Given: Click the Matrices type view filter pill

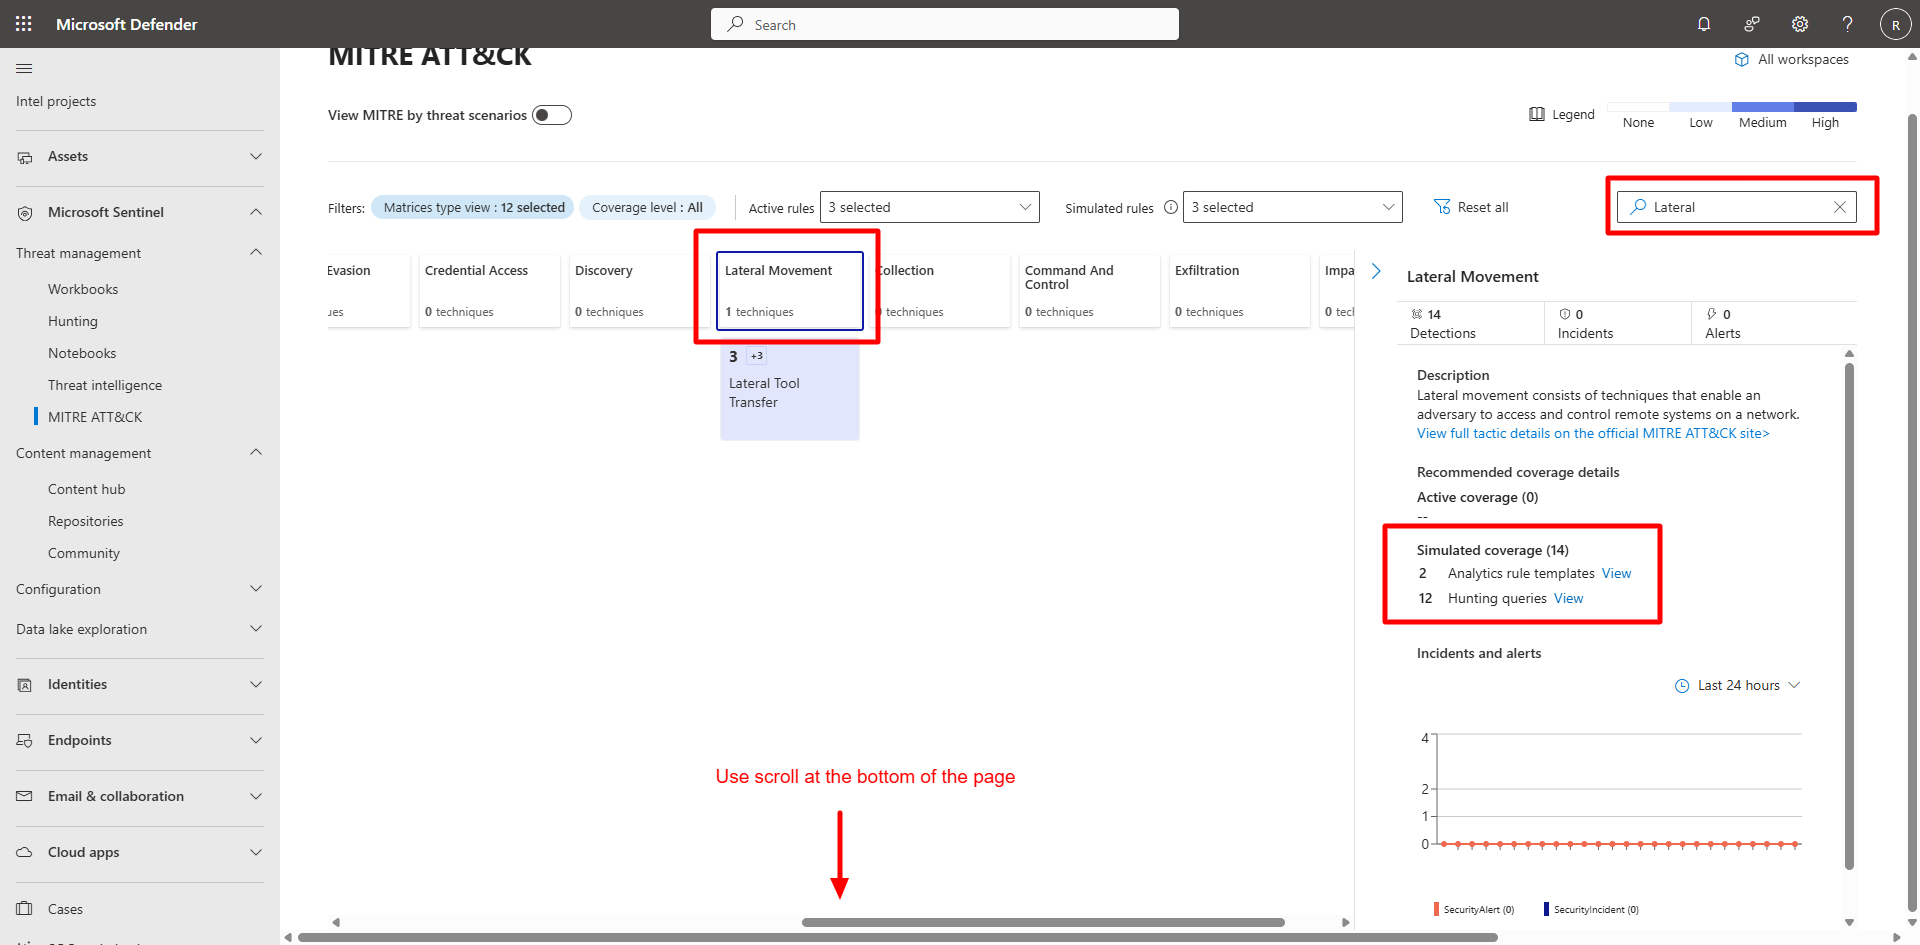Looking at the screenshot, I should point(473,207).
